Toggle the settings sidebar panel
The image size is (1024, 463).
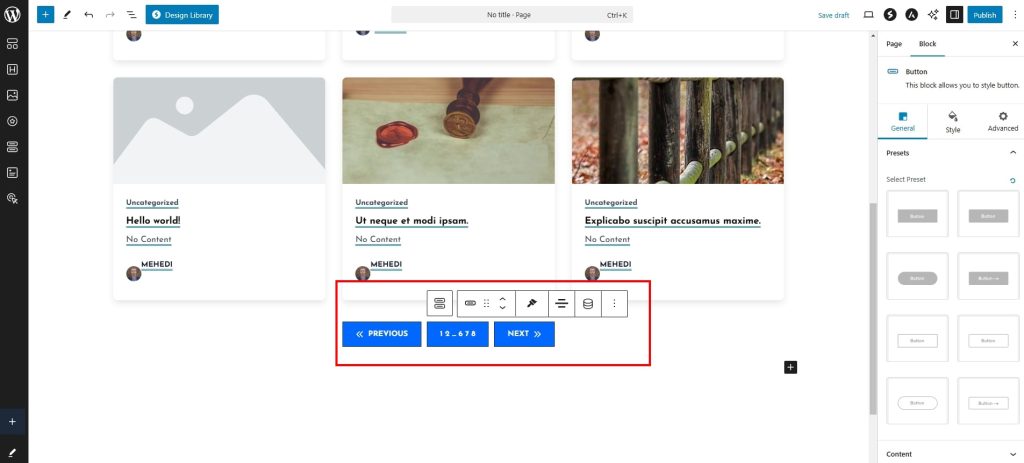[x=955, y=15]
